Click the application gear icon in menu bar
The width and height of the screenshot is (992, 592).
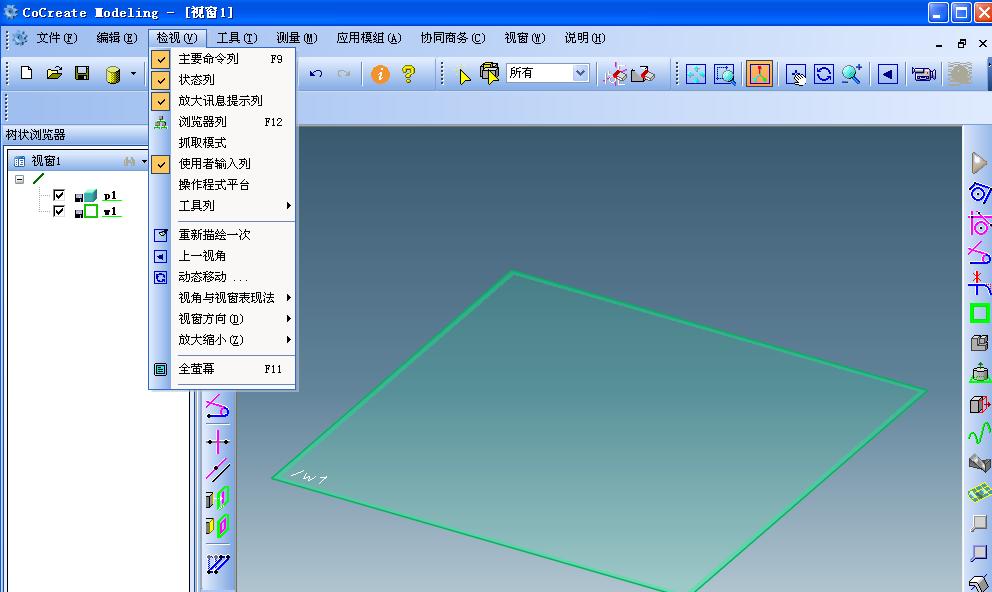coord(20,39)
